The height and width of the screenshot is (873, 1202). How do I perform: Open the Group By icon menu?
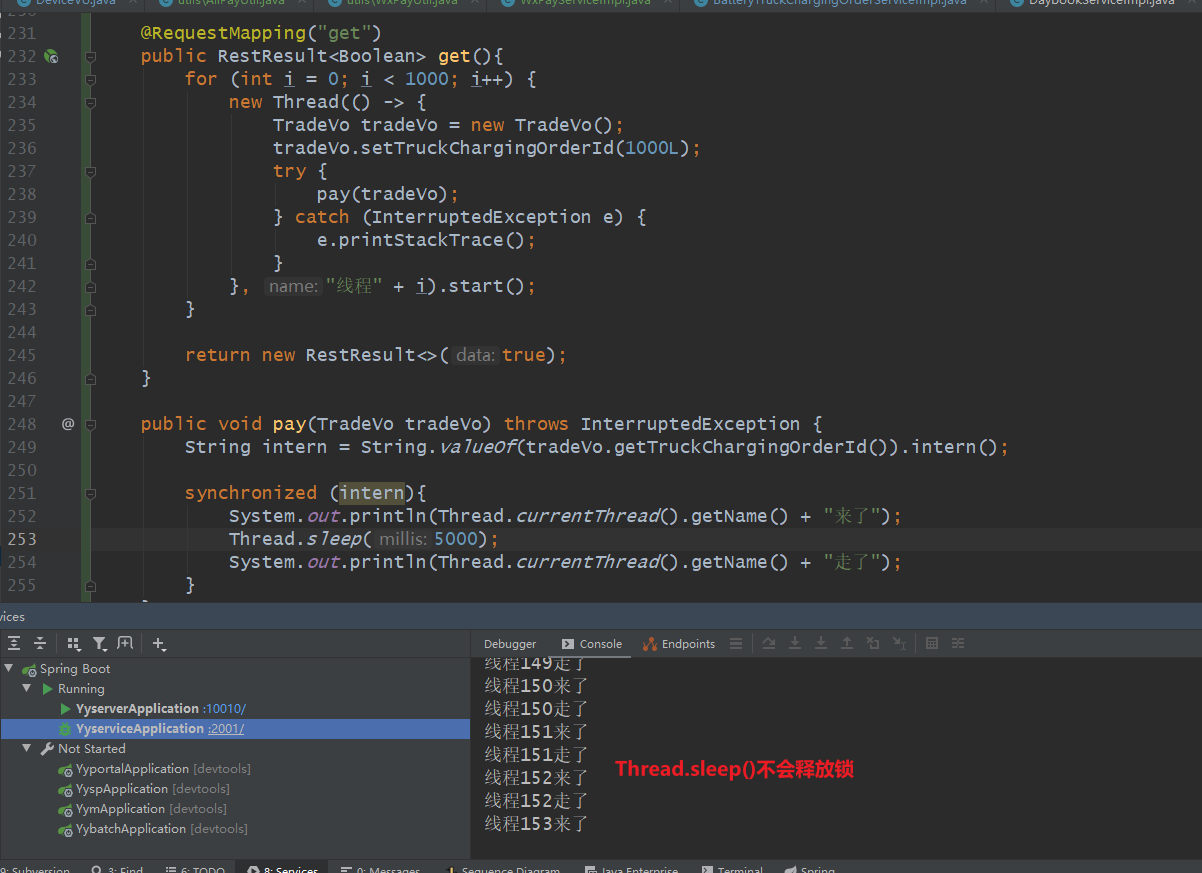pyautogui.click(x=74, y=644)
